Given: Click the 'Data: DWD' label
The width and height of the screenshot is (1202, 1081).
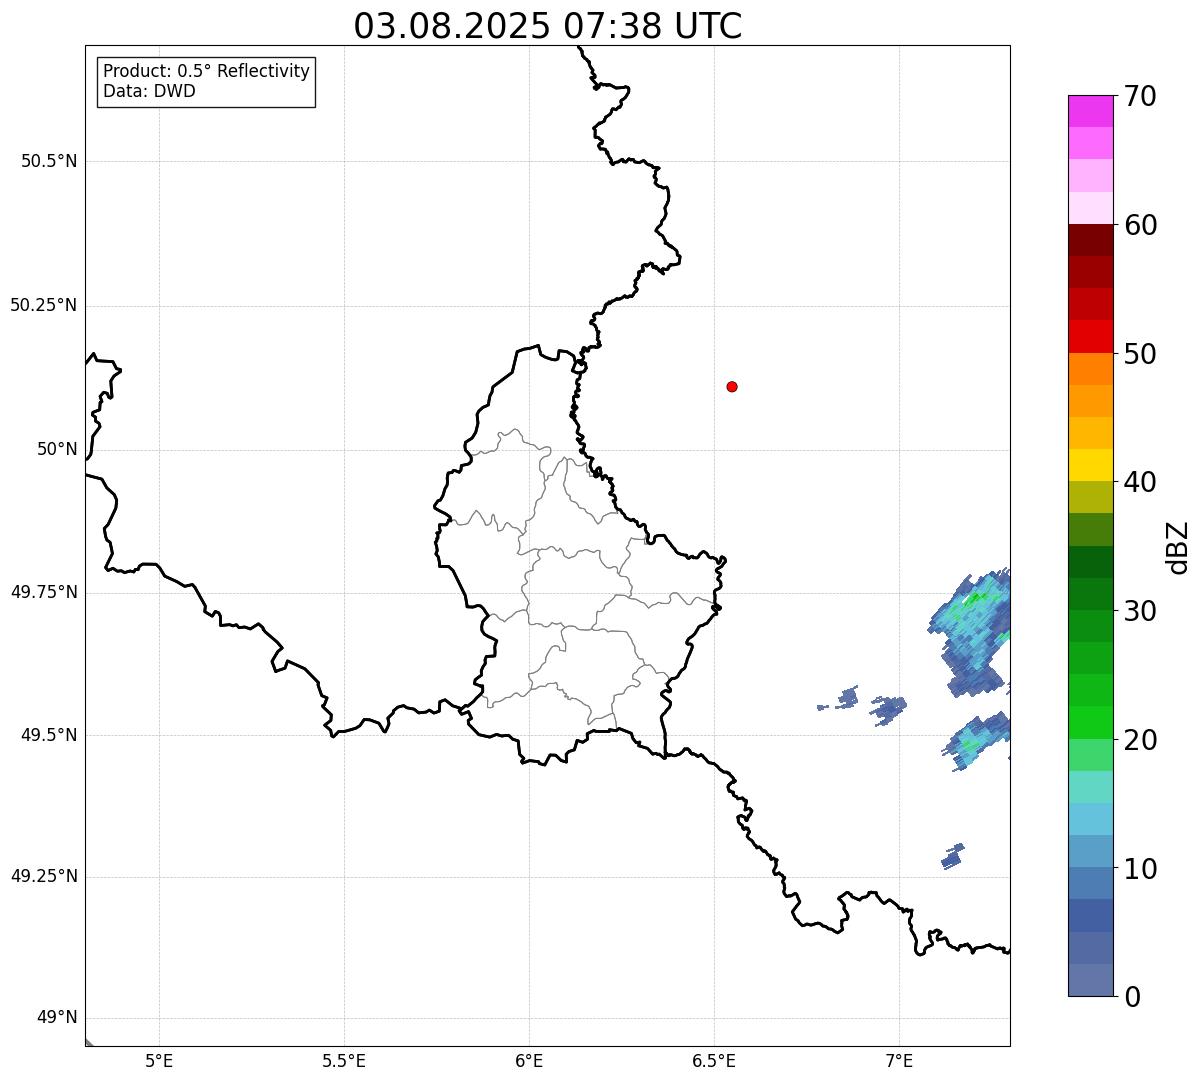Looking at the screenshot, I should [x=149, y=91].
